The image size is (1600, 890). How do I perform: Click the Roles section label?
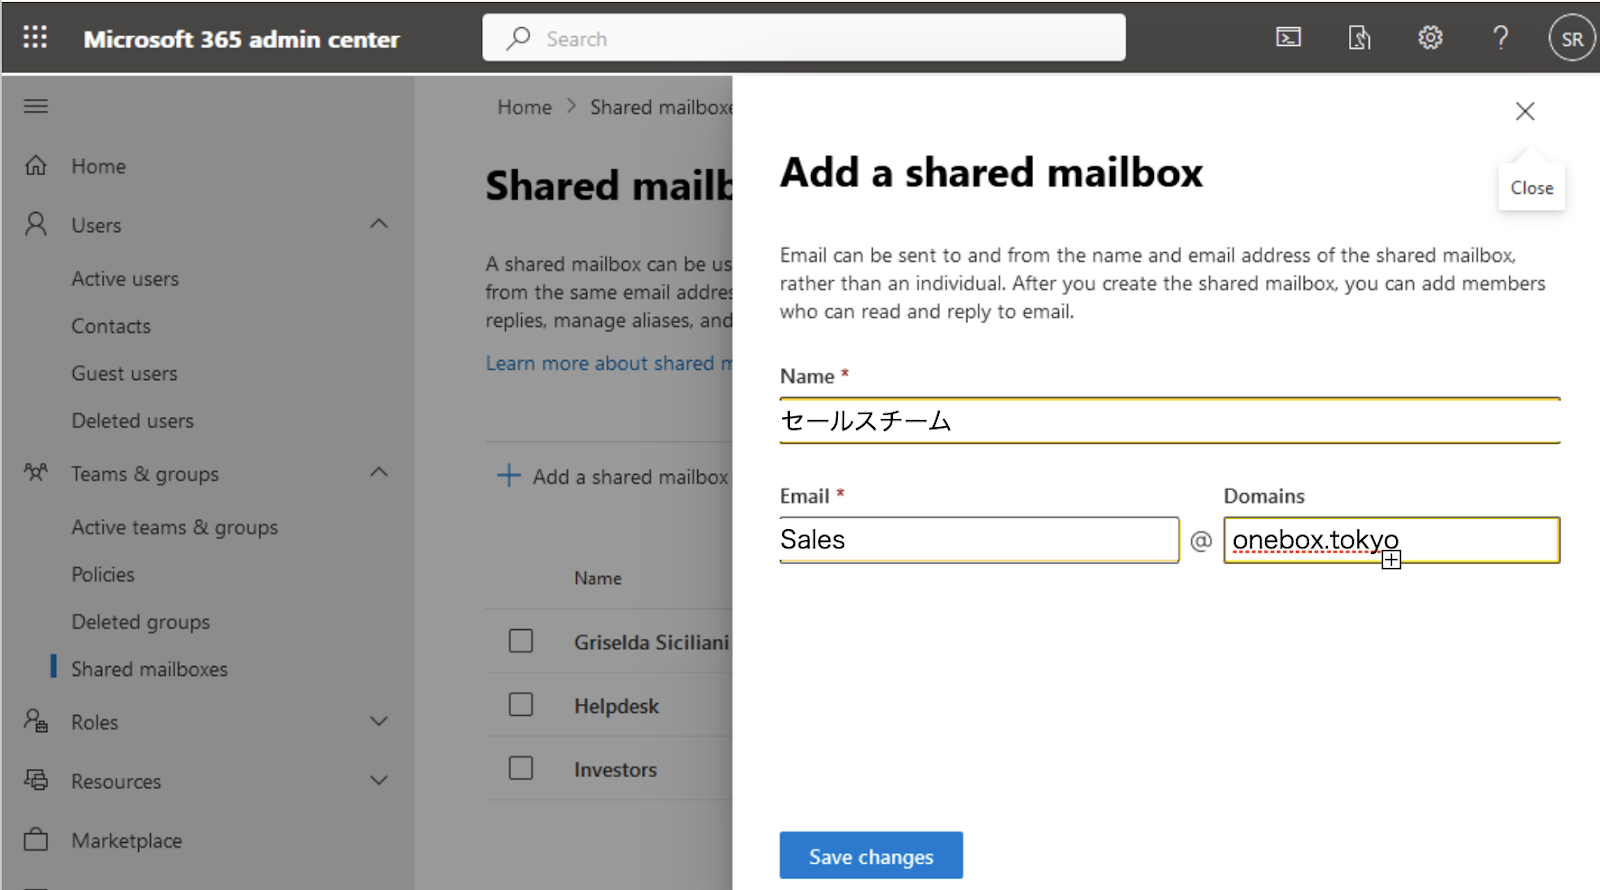point(94,722)
